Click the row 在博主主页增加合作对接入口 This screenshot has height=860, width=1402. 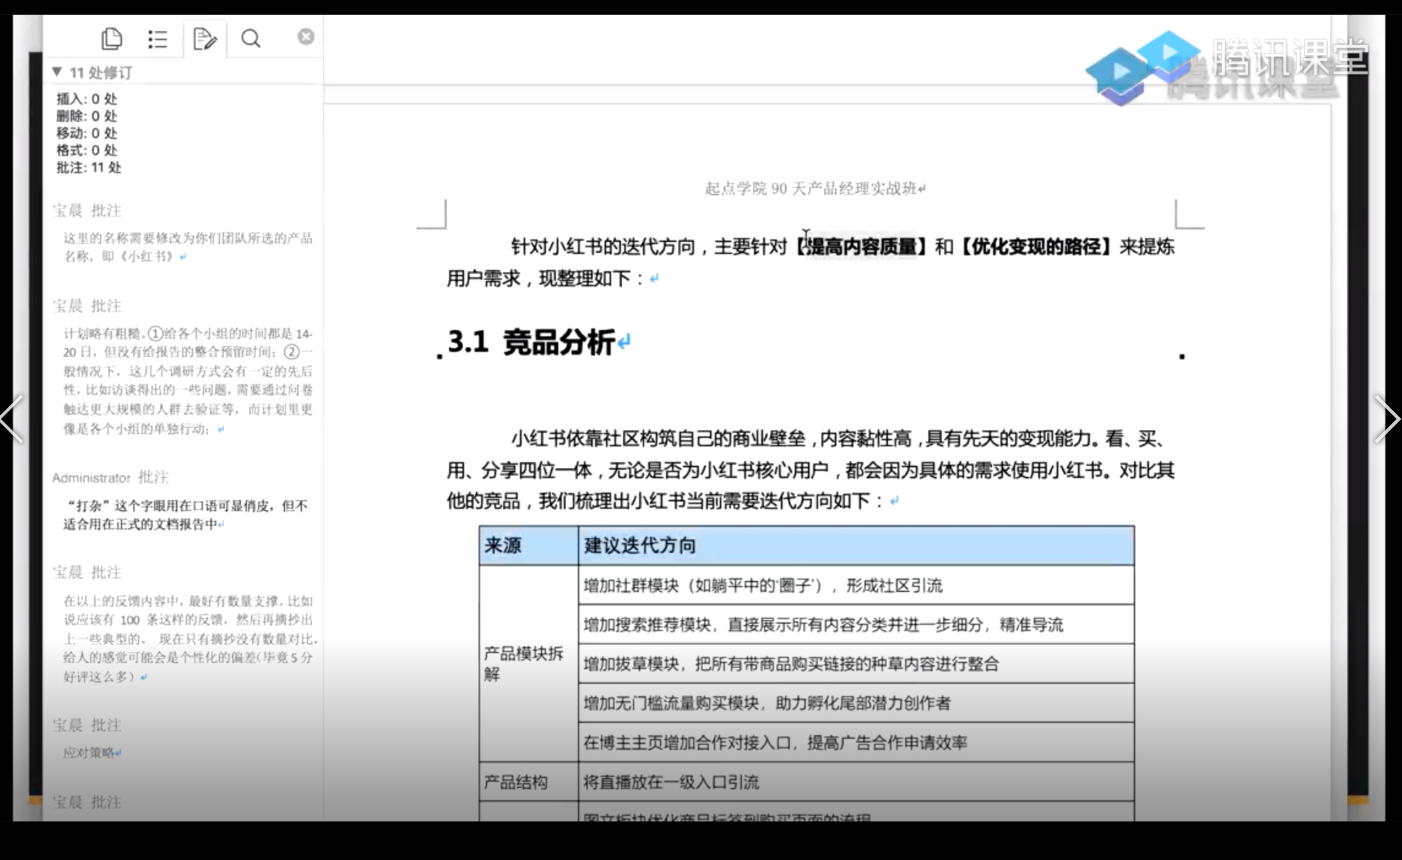[856, 743]
